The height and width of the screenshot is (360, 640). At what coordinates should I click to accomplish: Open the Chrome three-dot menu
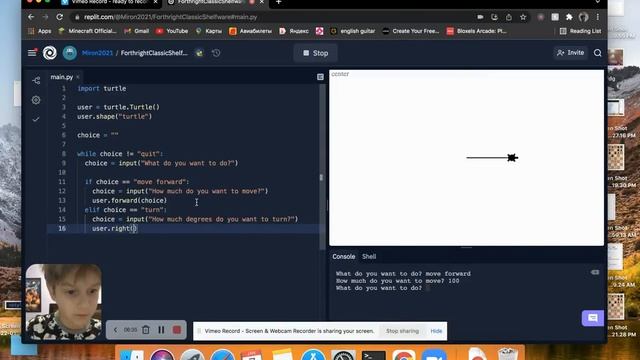(598, 17)
